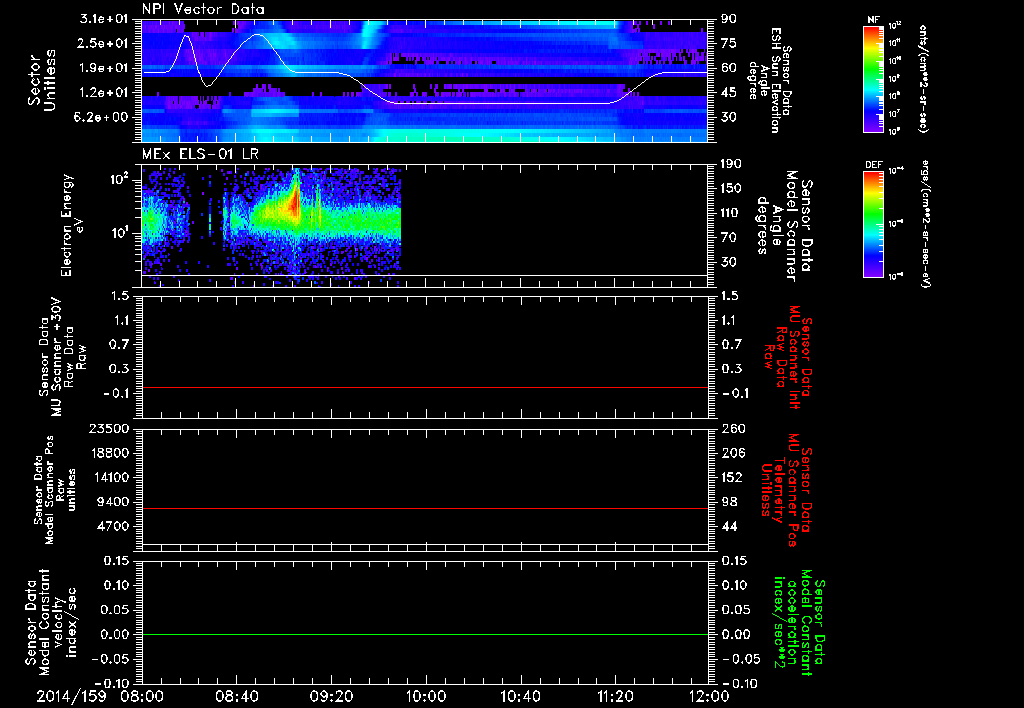Click the 'MU Scanner +30V Raw Data' axis label
This screenshot has width=1024, height=708.
pyautogui.click(x=63, y=357)
